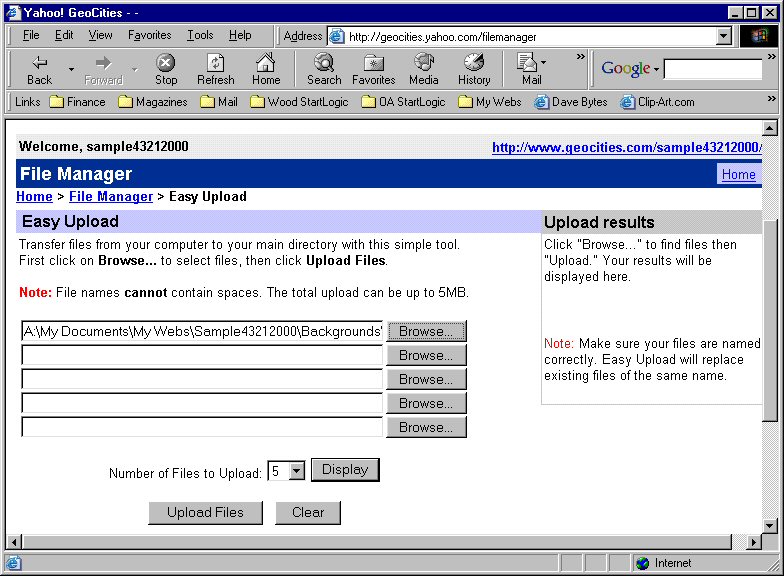Click the second Browse... button
This screenshot has height=576, width=784.
(426, 355)
